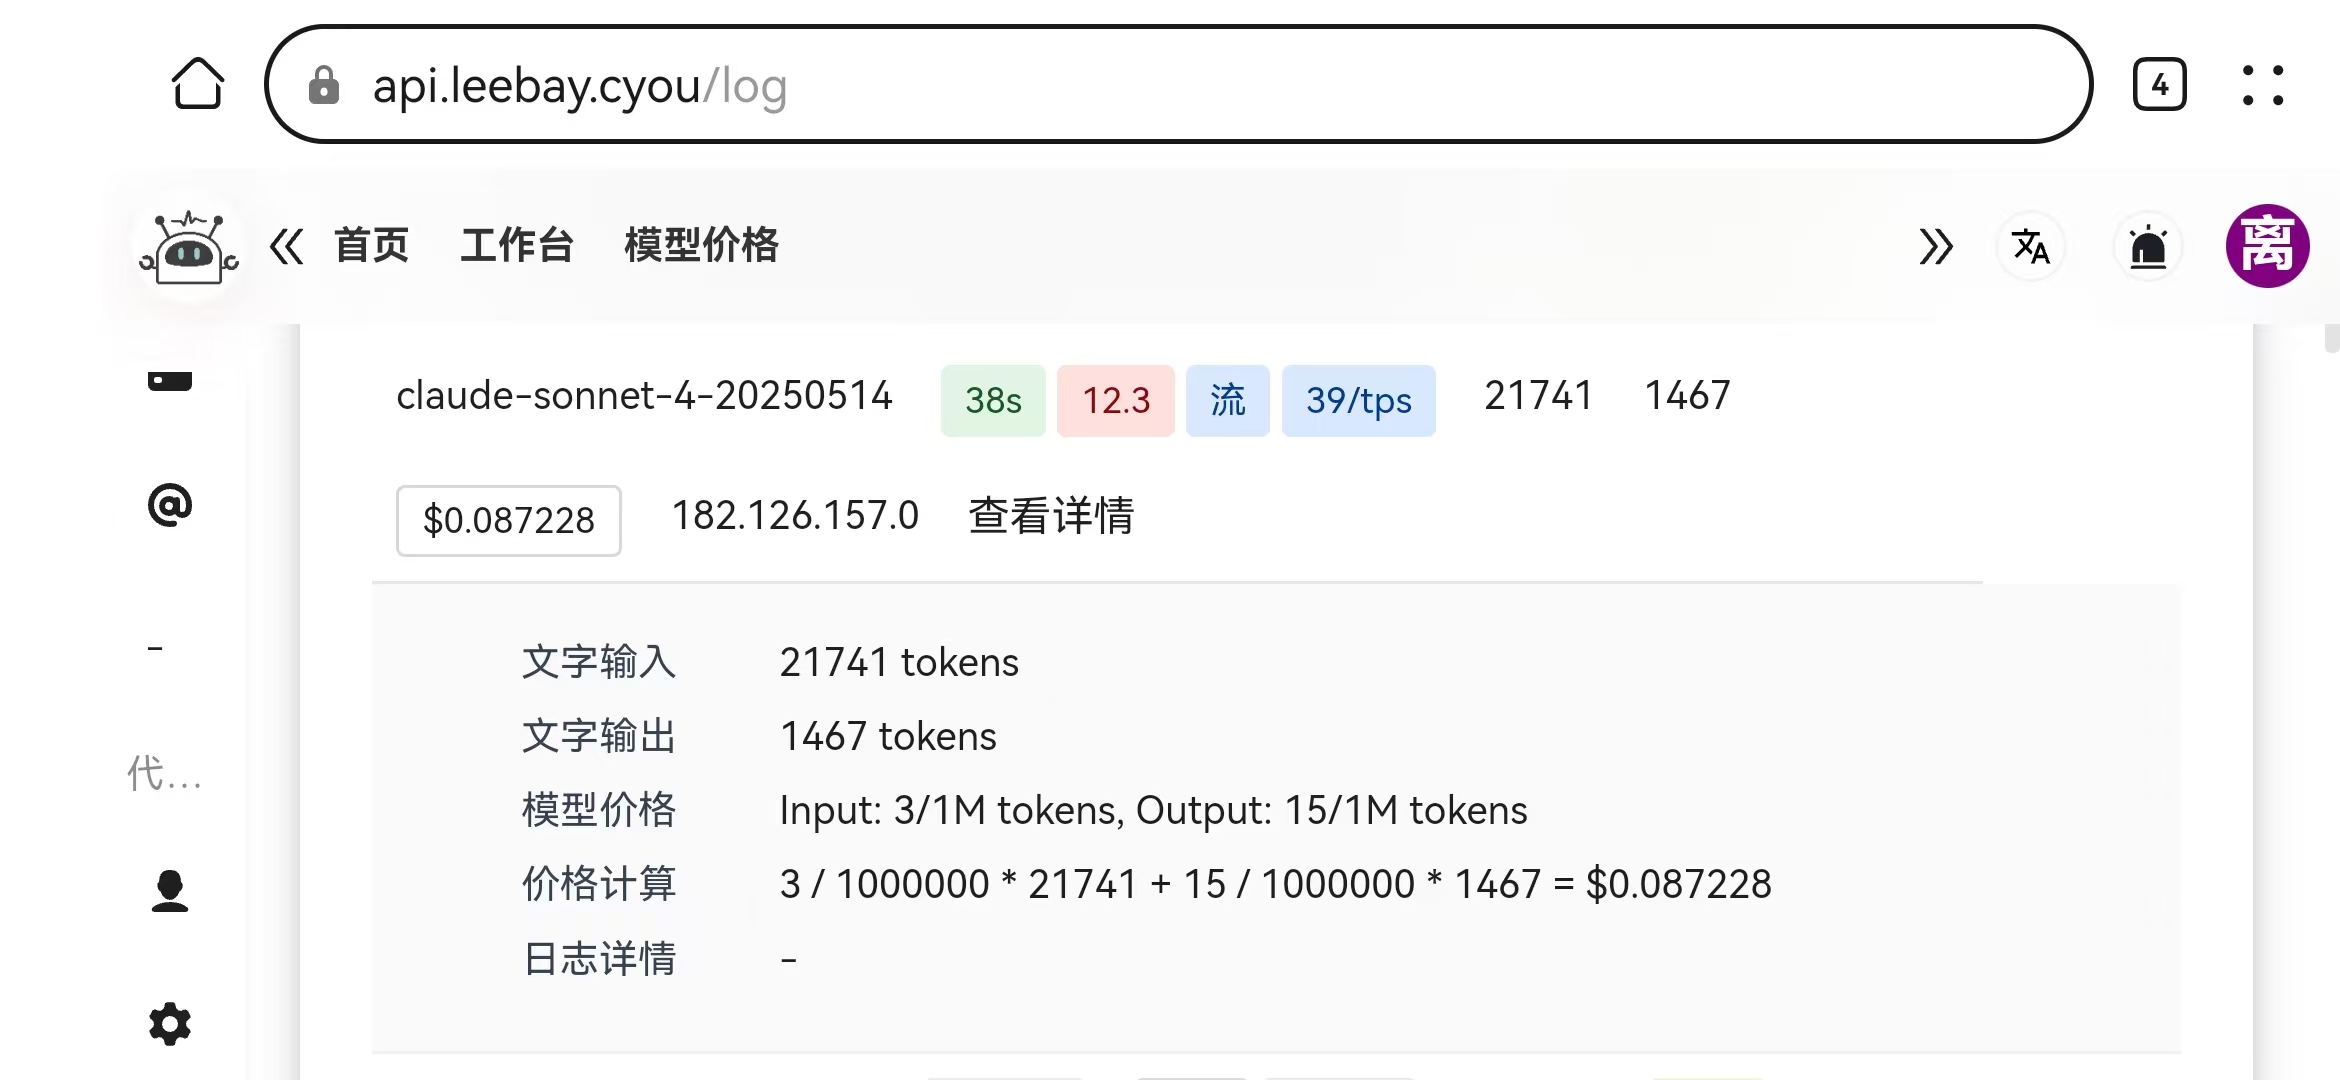Click the card icon in sidebar
2340x1080 pixels.
click(x=170, y=380)
